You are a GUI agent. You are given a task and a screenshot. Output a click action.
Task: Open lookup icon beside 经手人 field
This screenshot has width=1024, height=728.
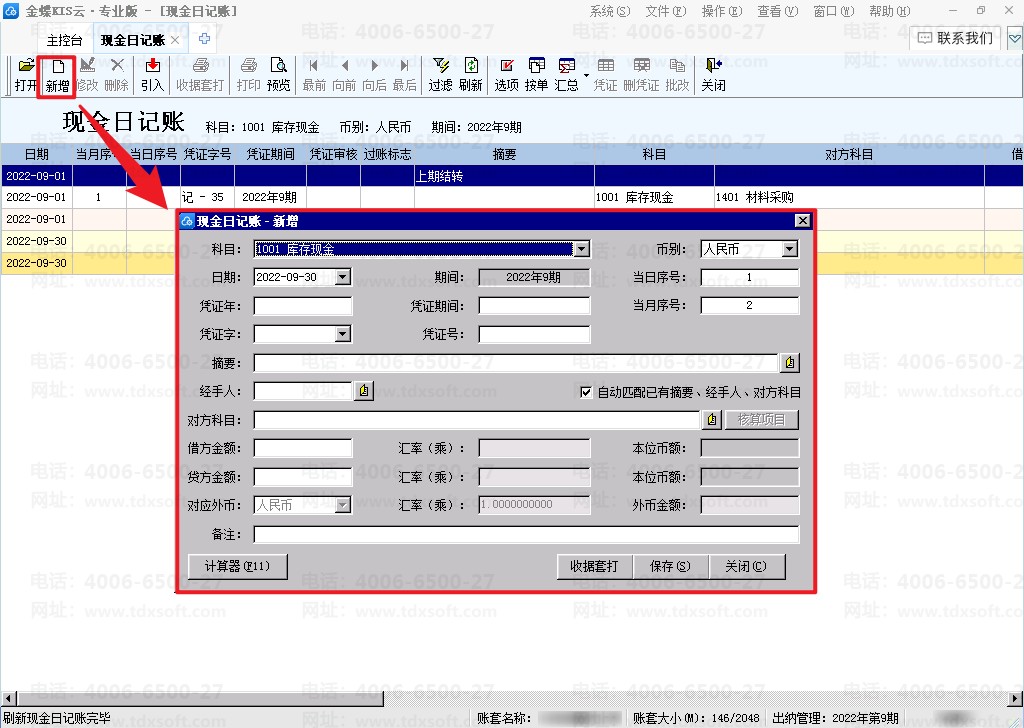(x=364, y=391)
